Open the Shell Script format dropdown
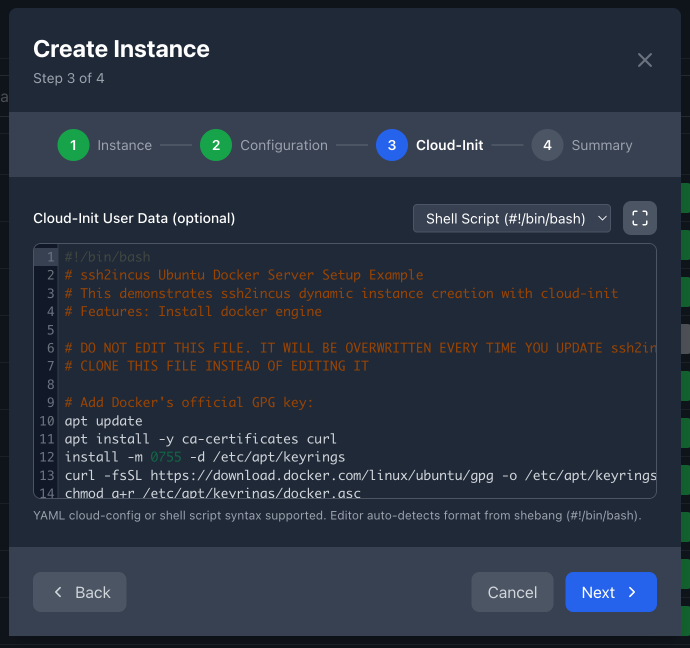Viewport: 690px width, 648px height. click(511, 218)
